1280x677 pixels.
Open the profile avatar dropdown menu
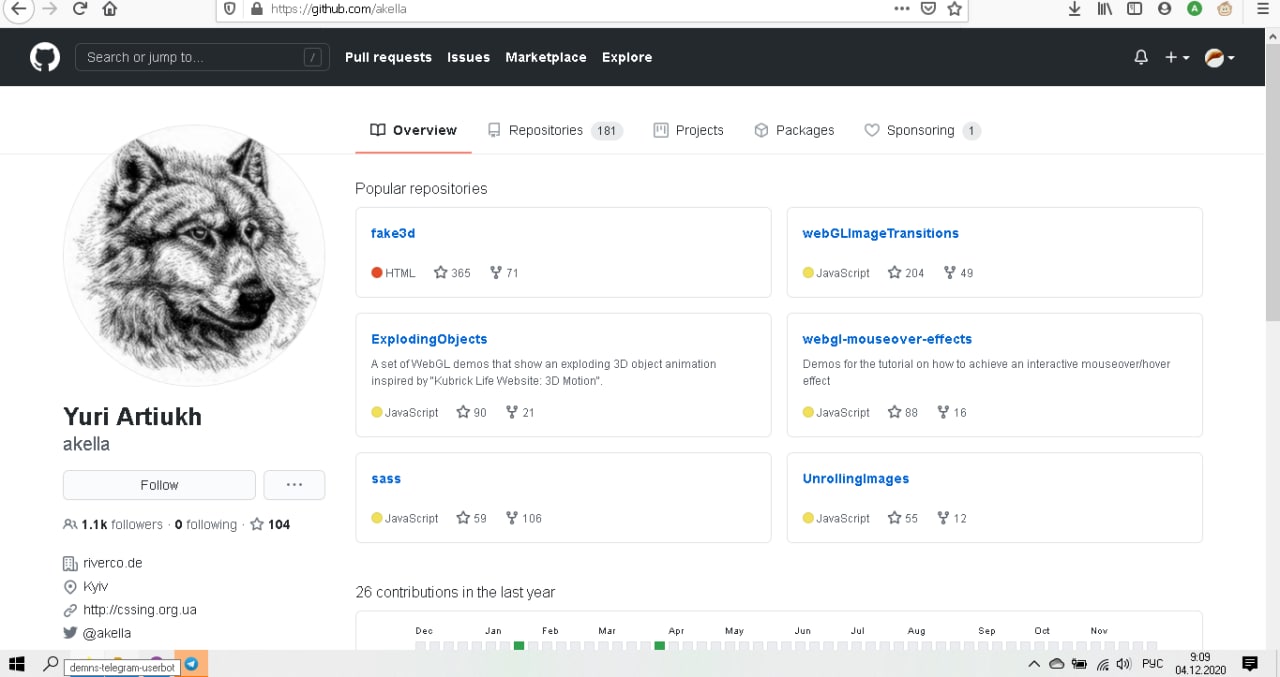1220,57
